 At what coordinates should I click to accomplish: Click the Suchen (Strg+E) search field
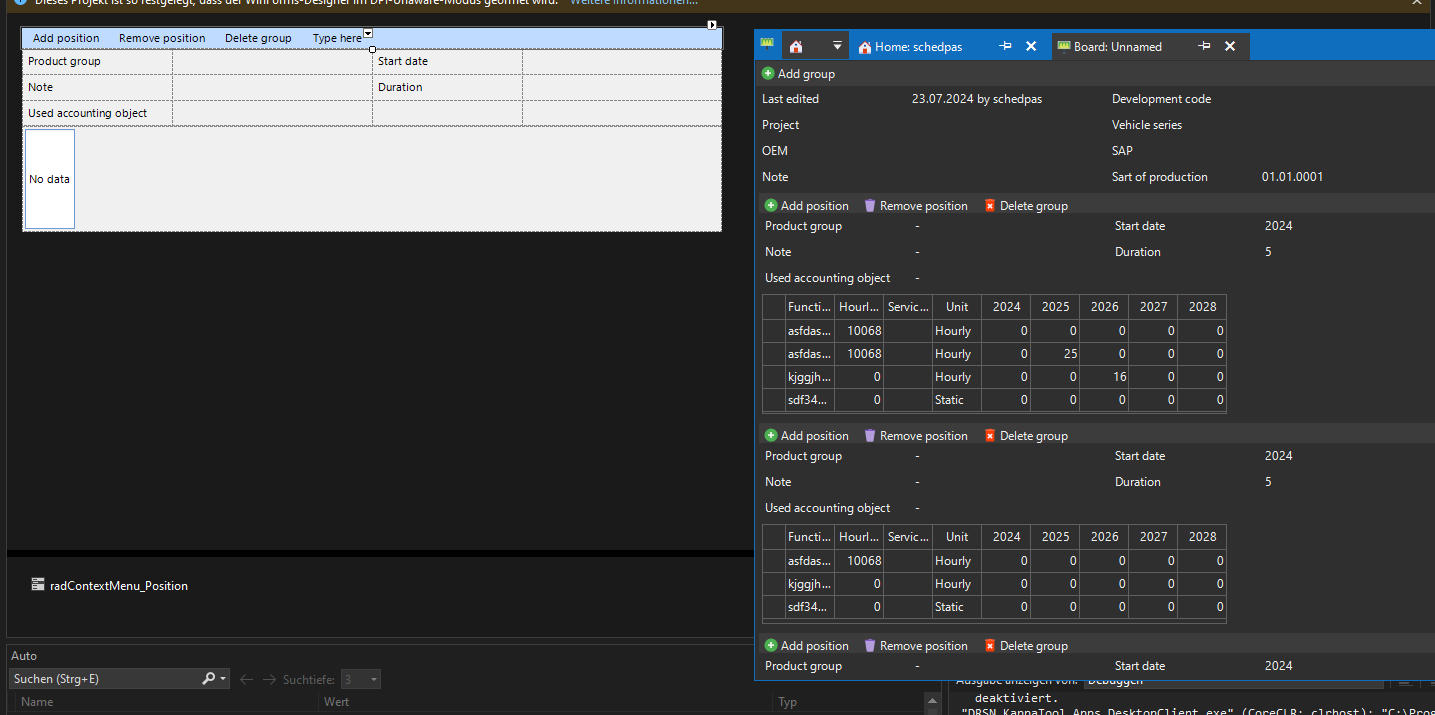click(x=104, y=679)
